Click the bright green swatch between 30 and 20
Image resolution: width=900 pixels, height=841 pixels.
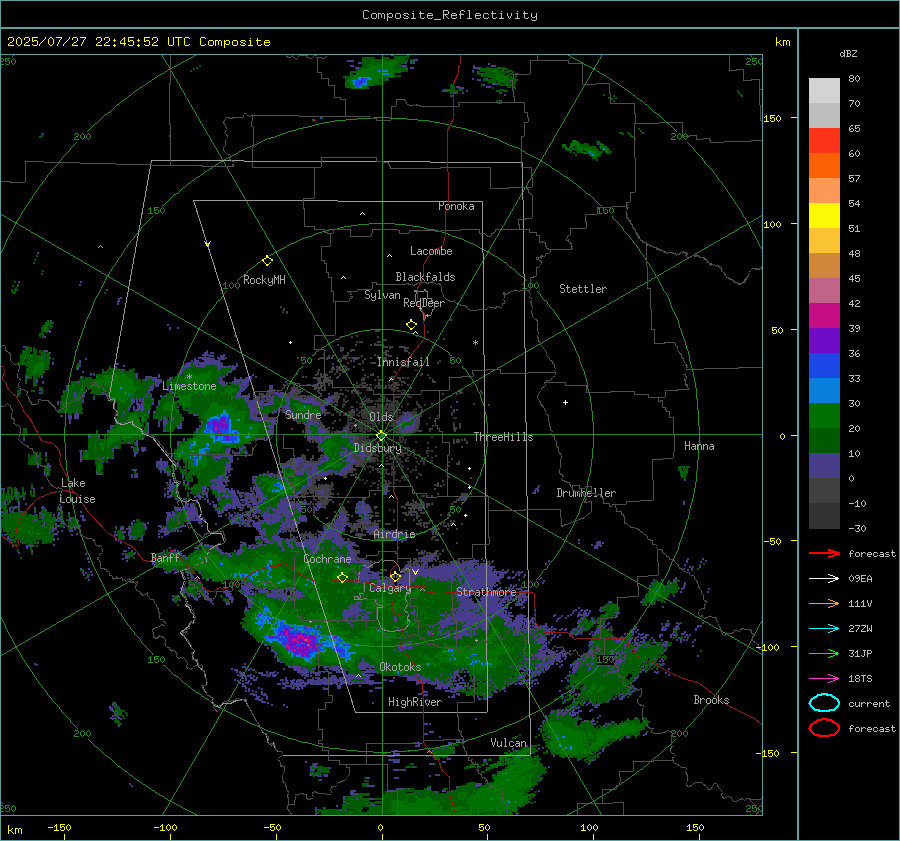point(824,416)
